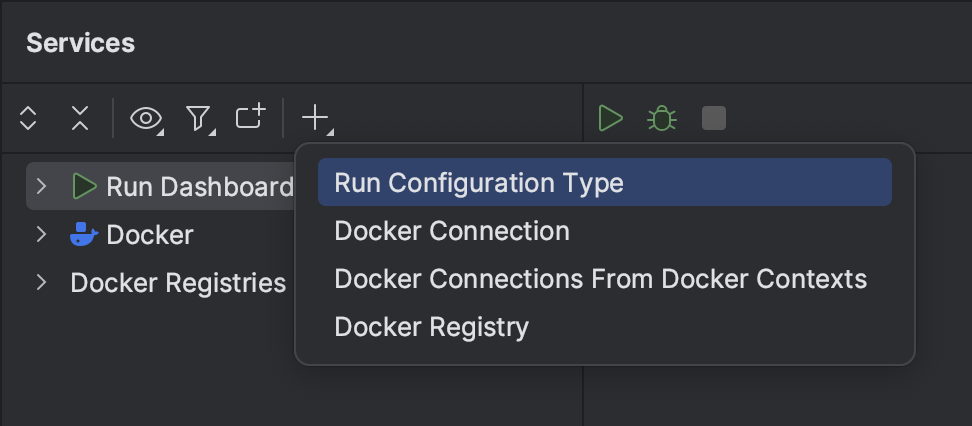
Task: Open the View Options eye icon
Action: click(x=146, y=119)
